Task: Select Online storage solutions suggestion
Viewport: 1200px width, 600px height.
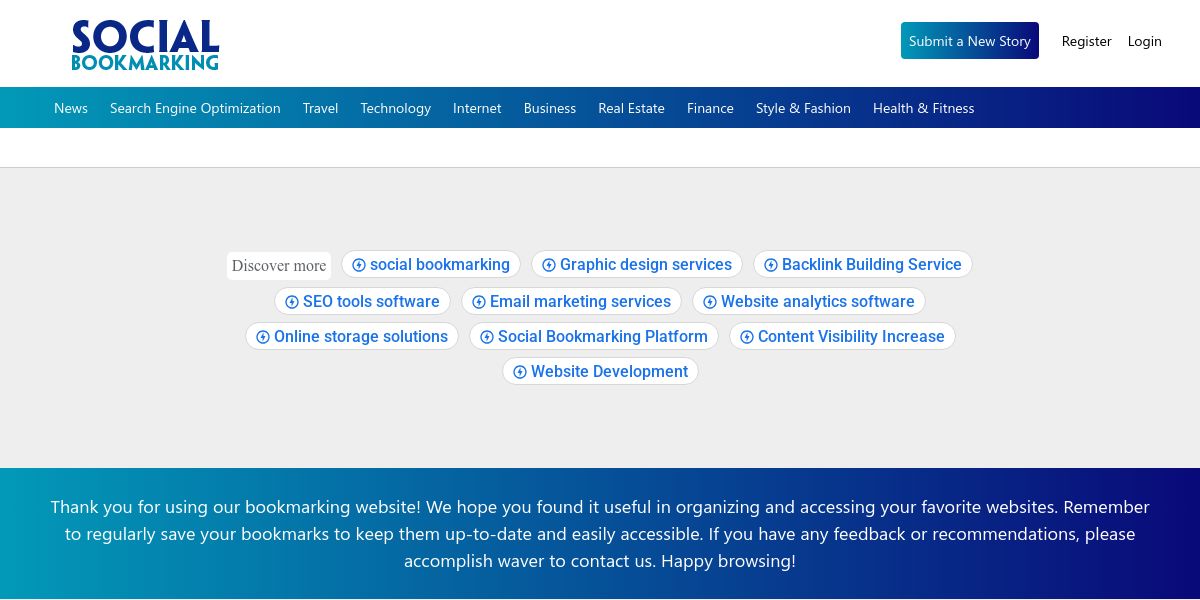Action: click(x=352, y=336)
